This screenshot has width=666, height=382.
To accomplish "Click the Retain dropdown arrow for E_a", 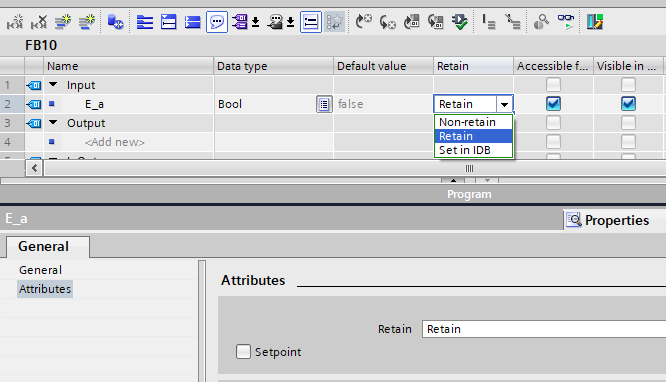I will (504, 104).
